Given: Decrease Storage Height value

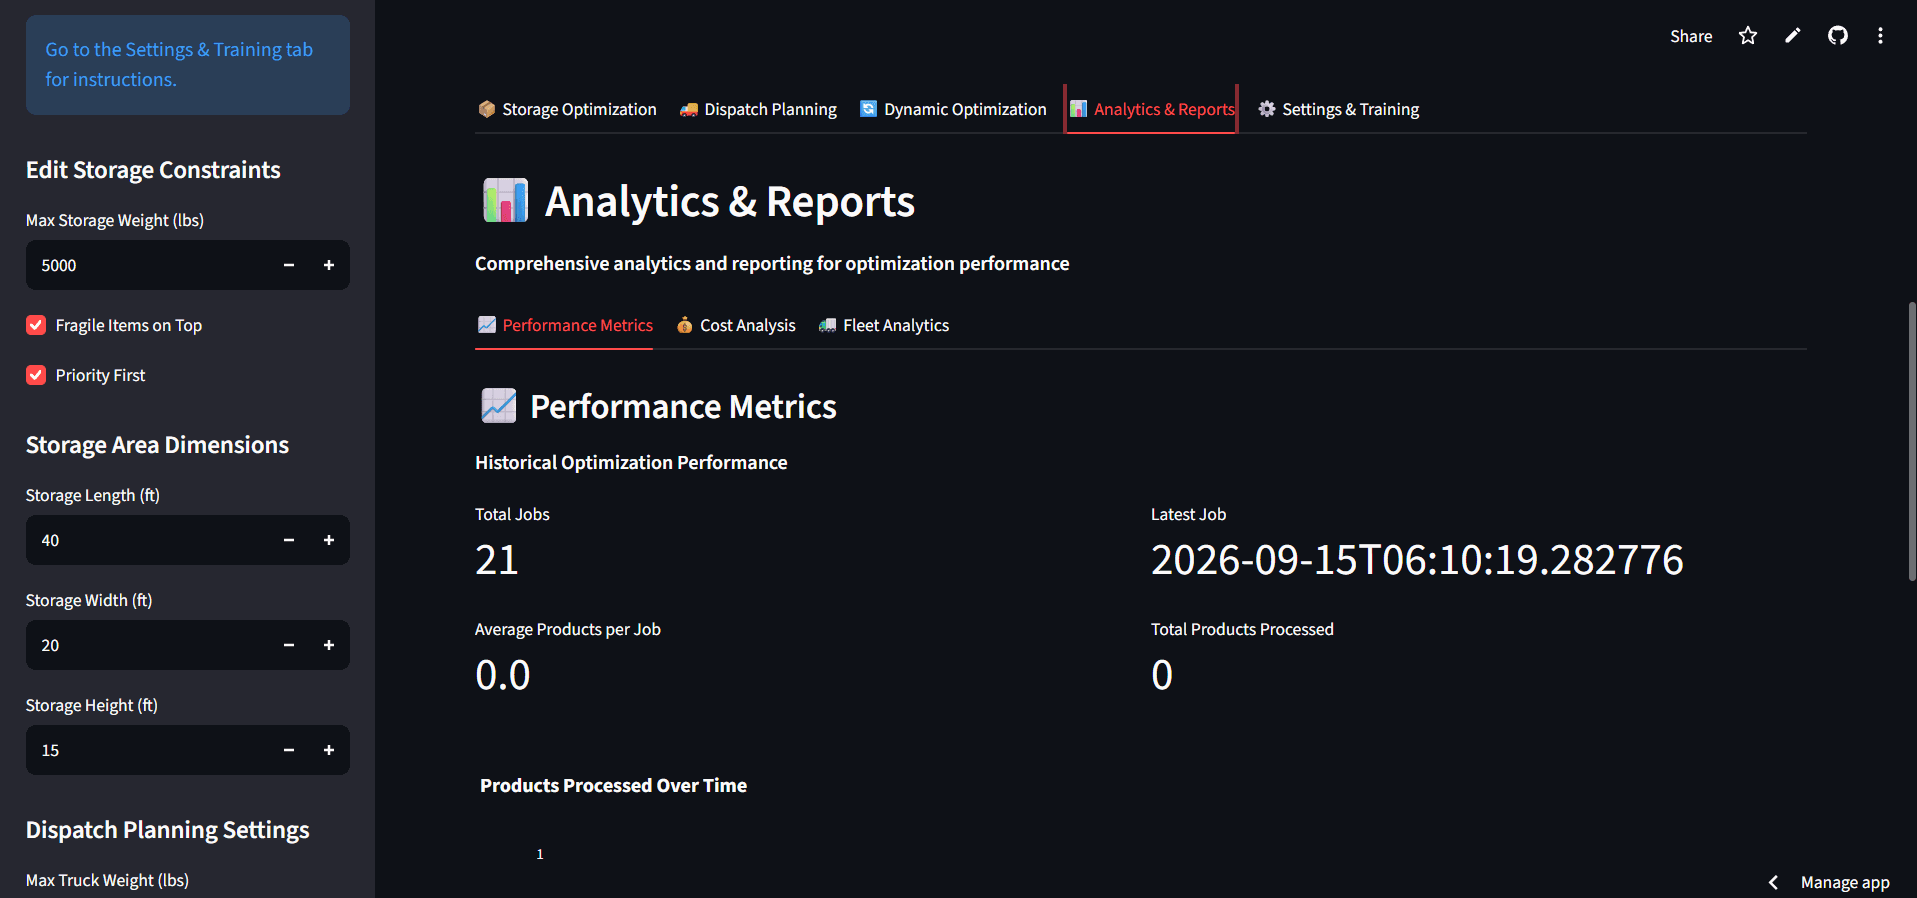Looking at the screenshot, I should (289, 750).
